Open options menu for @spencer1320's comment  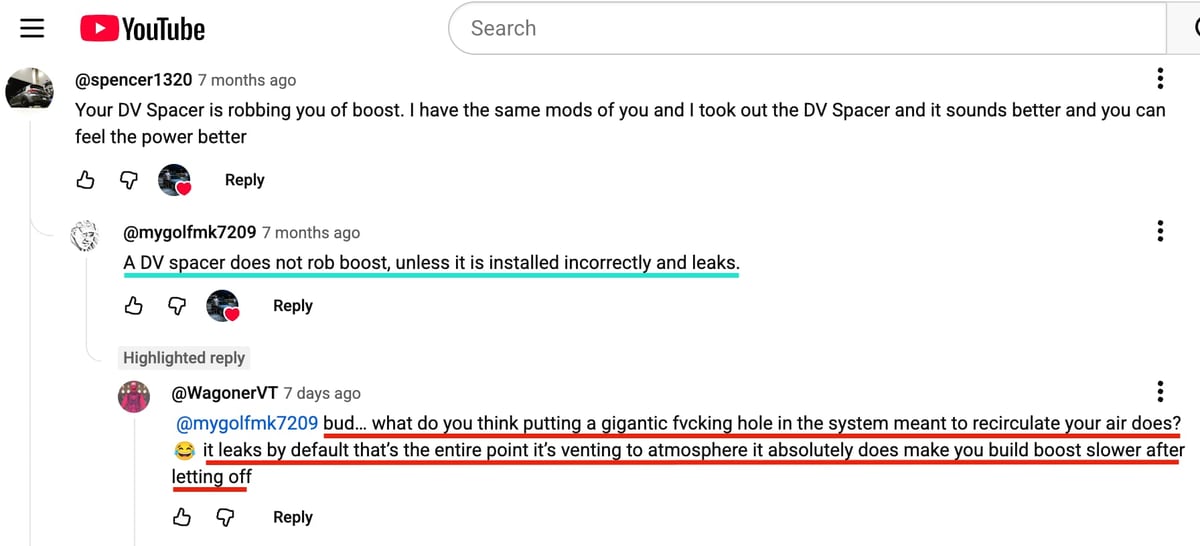1159,79
